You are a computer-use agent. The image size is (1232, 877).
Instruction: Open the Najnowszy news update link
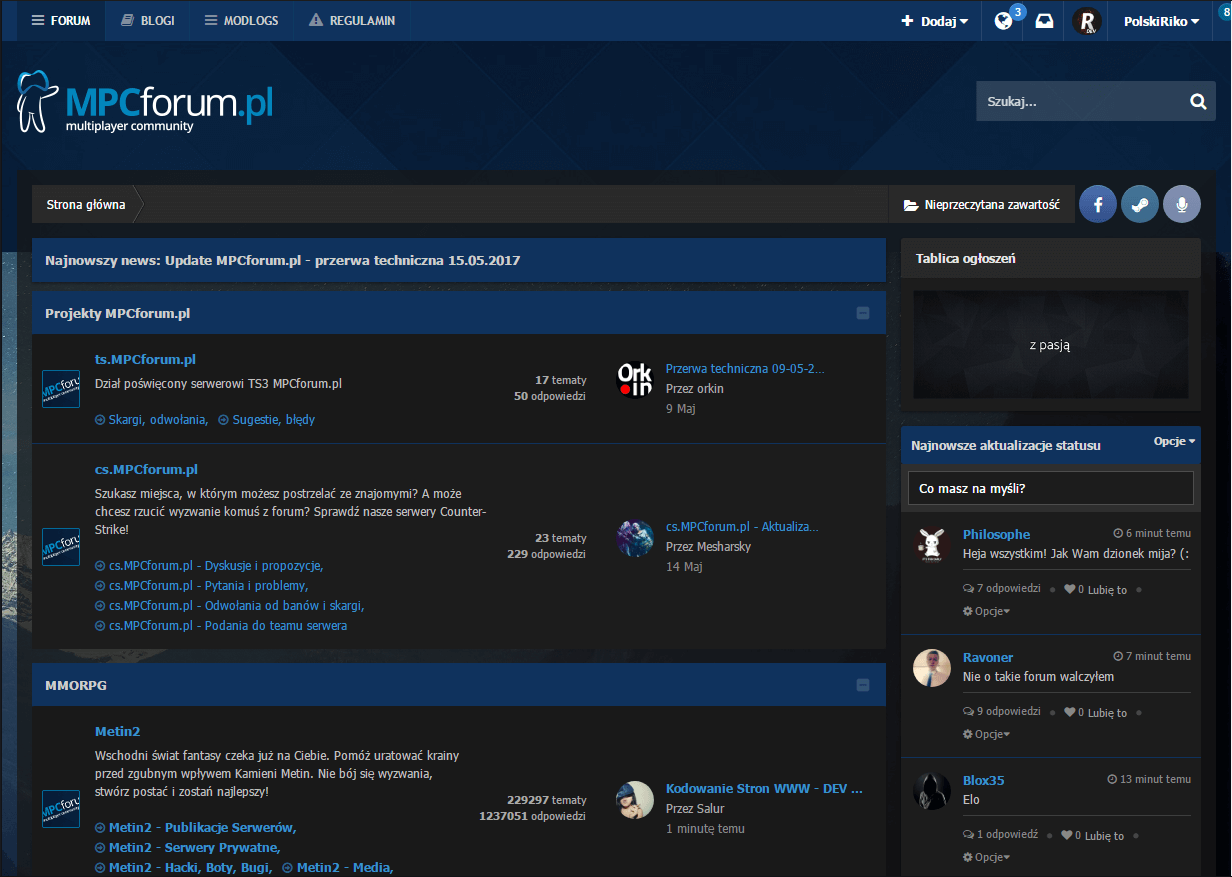point(283,260)
